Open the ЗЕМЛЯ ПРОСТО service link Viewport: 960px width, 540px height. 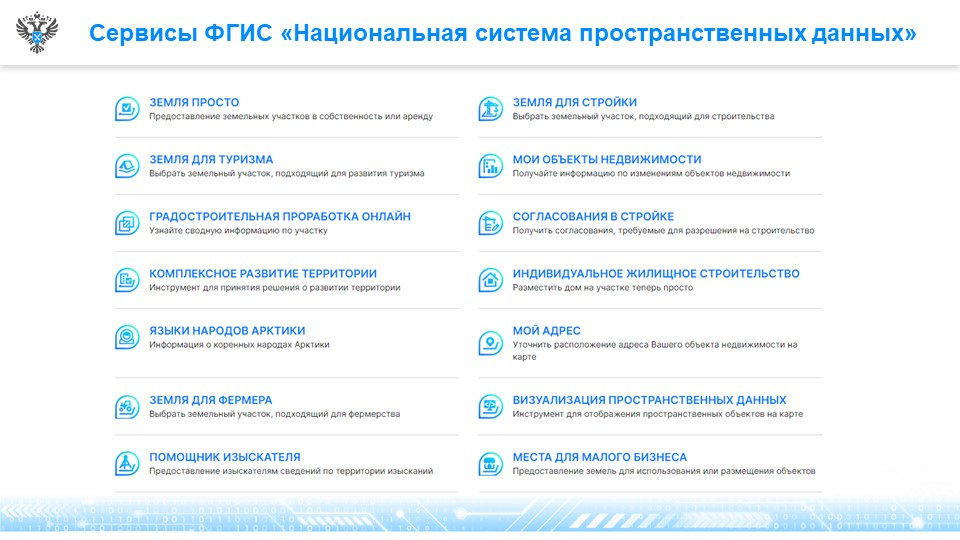(194, 102)
